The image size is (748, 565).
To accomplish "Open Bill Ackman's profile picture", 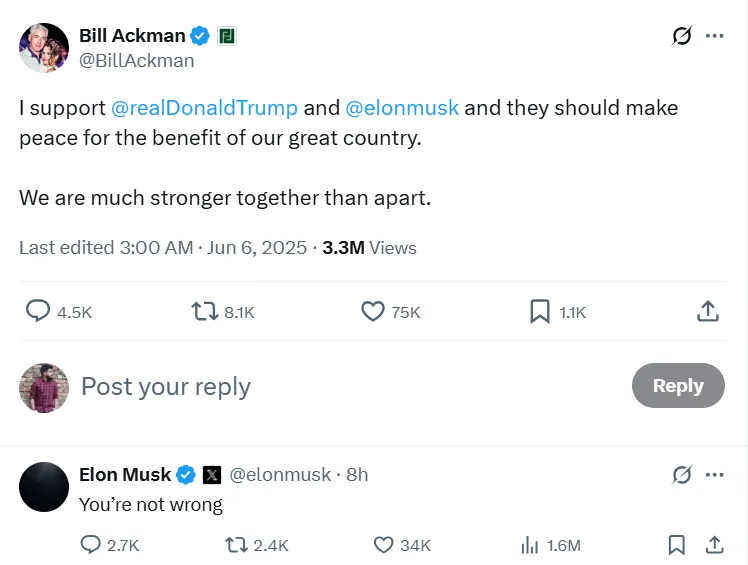I will [44, 48].
